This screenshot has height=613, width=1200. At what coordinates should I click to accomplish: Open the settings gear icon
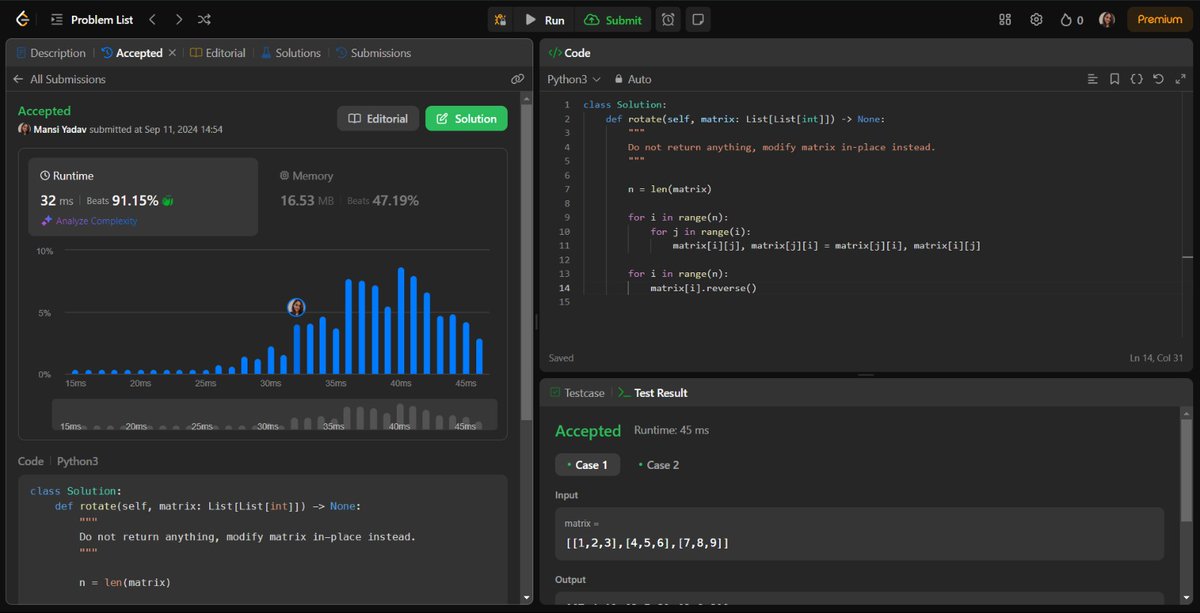pyautogui.click(x=1036, y=19)
